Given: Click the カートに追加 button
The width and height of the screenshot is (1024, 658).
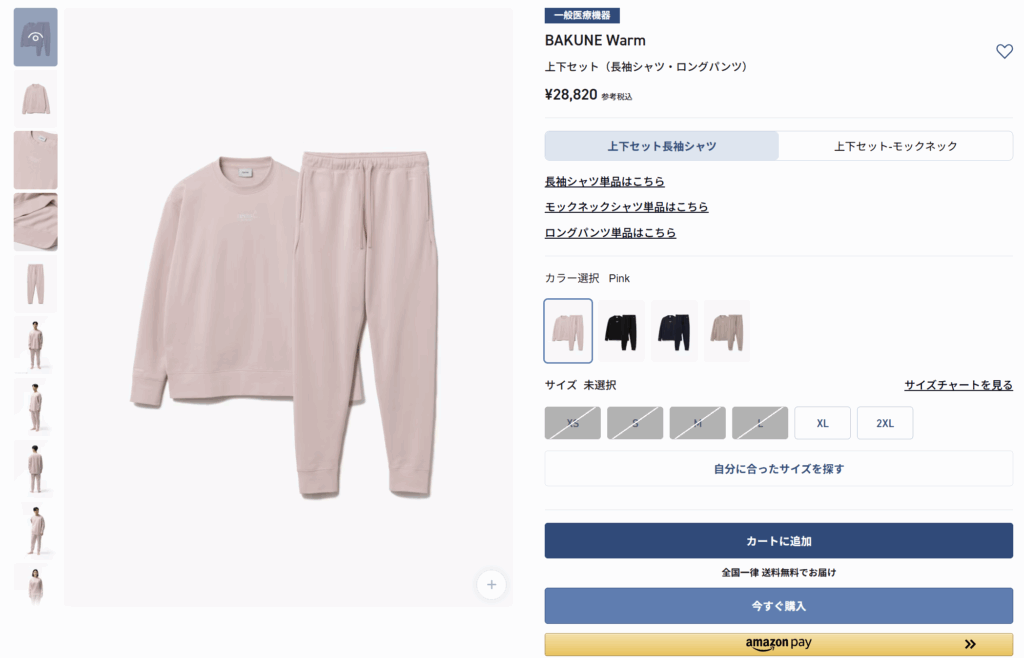Looking at the screenshot, I should coord(778,540).
